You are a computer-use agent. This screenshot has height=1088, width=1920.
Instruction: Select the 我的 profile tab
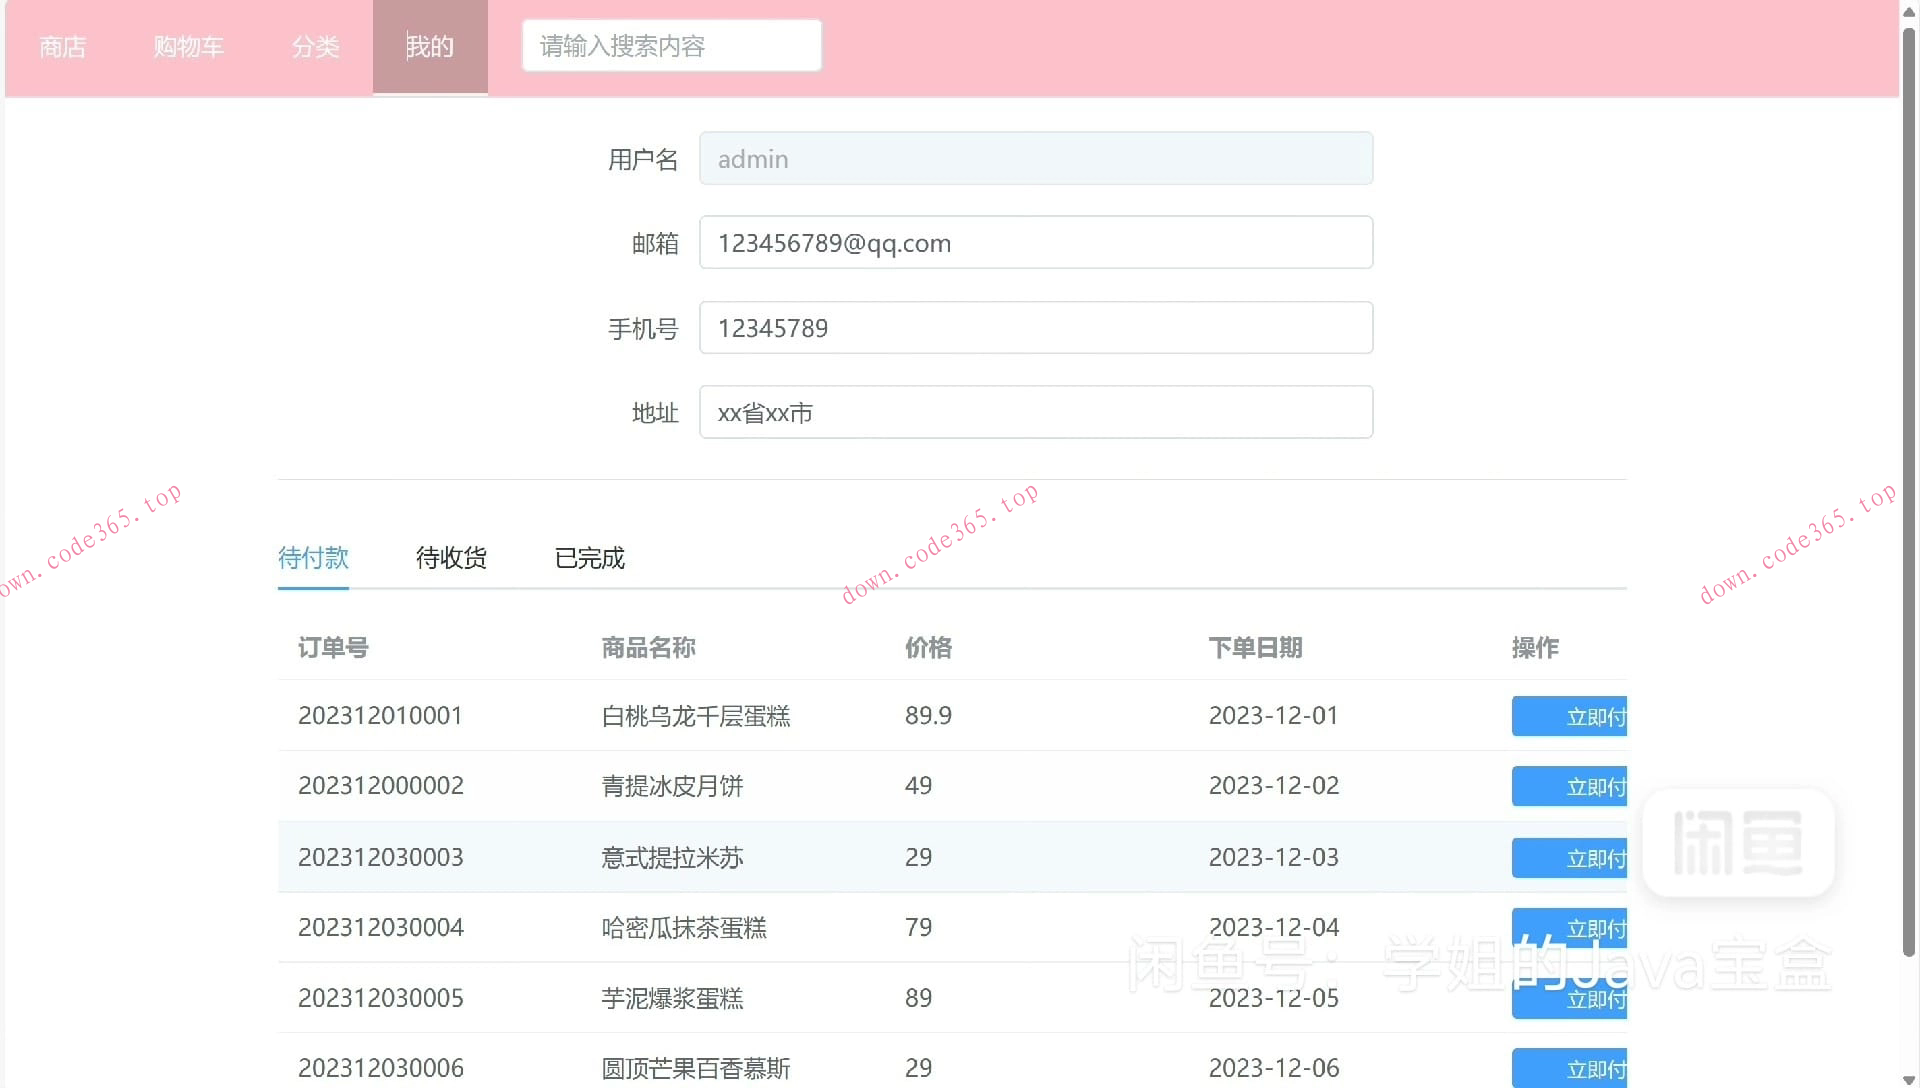(x=429, y=46)
